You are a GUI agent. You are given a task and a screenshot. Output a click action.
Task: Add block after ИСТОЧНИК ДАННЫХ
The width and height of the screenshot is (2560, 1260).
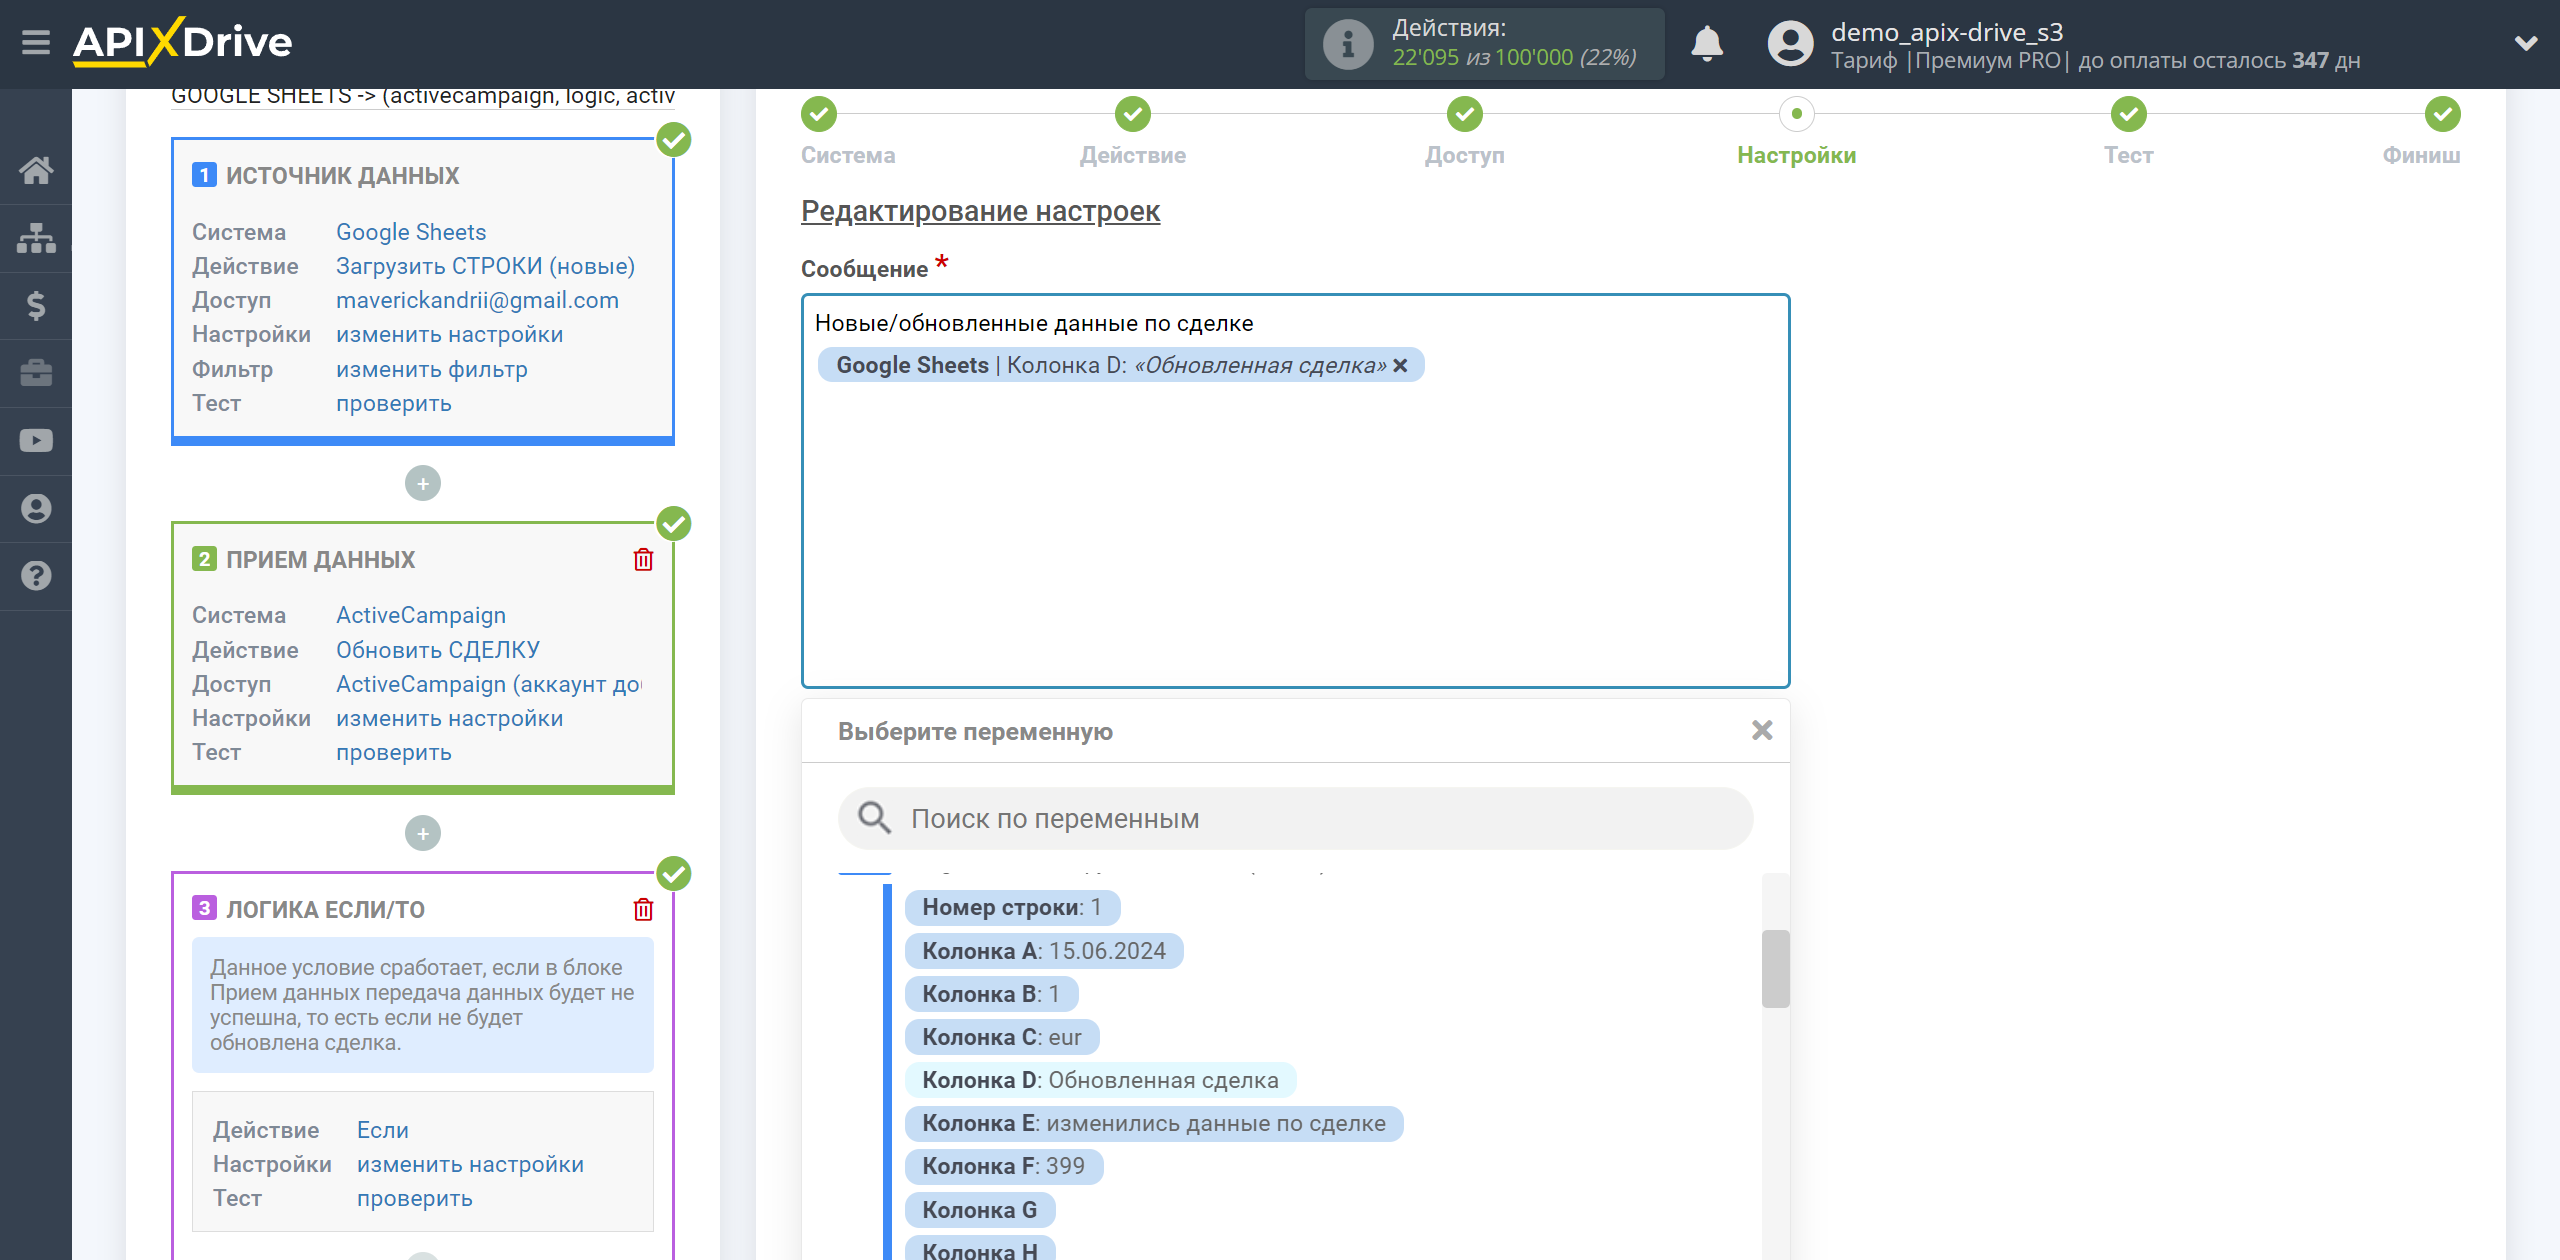pos(423,484)
